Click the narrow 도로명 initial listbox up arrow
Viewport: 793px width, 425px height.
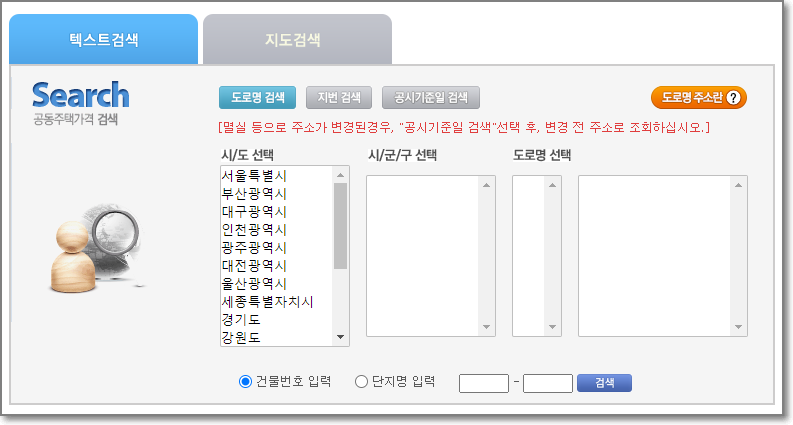tap(552, 185)
